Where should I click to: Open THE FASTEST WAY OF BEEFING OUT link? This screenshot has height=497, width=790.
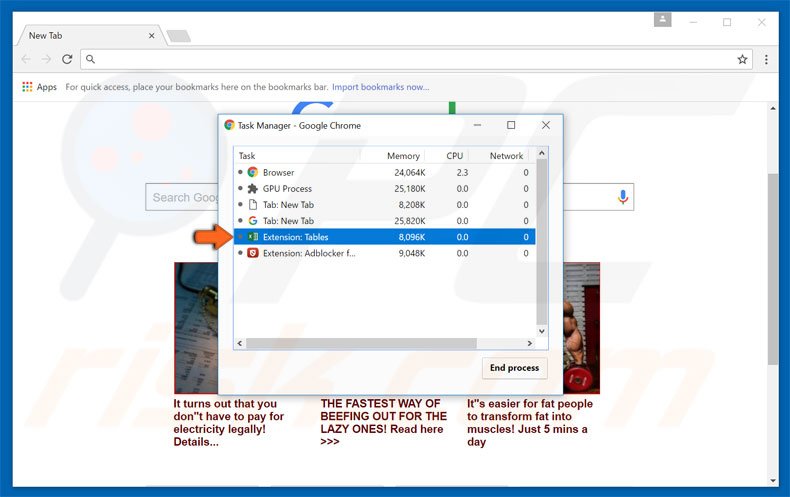click(383, 422)
